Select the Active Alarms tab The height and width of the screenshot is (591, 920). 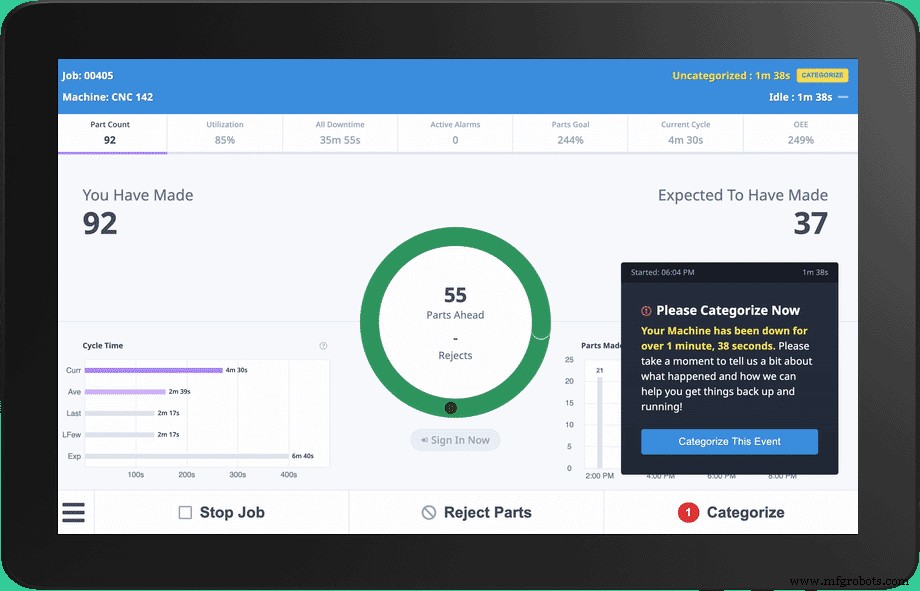(x=455, y=133)
